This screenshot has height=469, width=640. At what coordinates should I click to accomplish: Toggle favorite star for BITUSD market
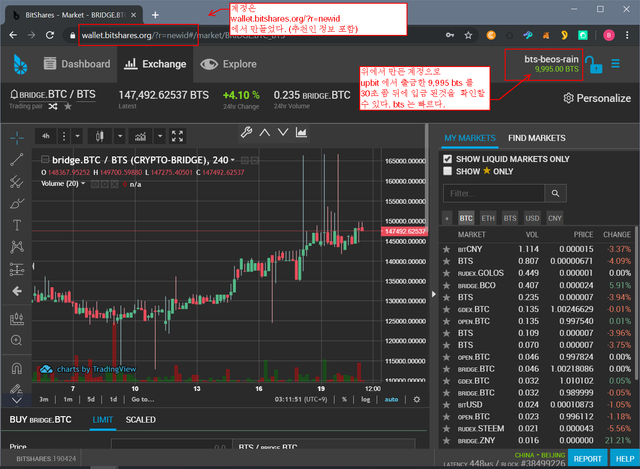(447, 405)
